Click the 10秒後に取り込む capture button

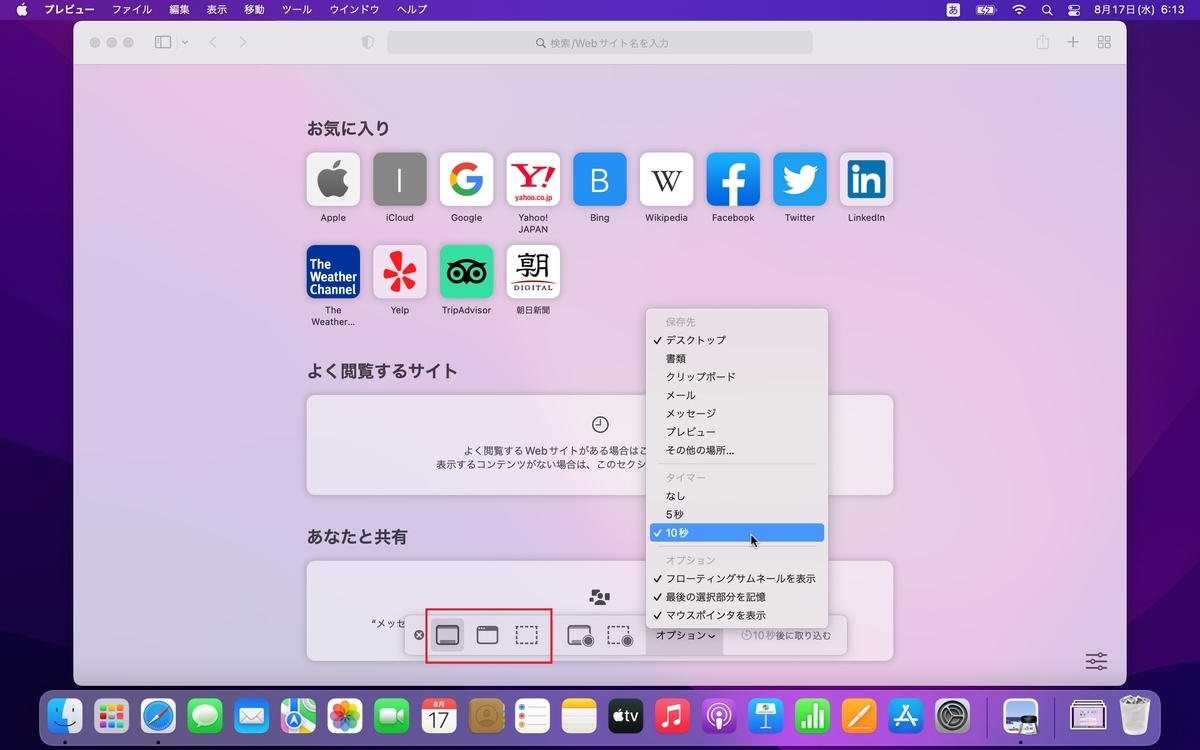[x=785, y=635]
